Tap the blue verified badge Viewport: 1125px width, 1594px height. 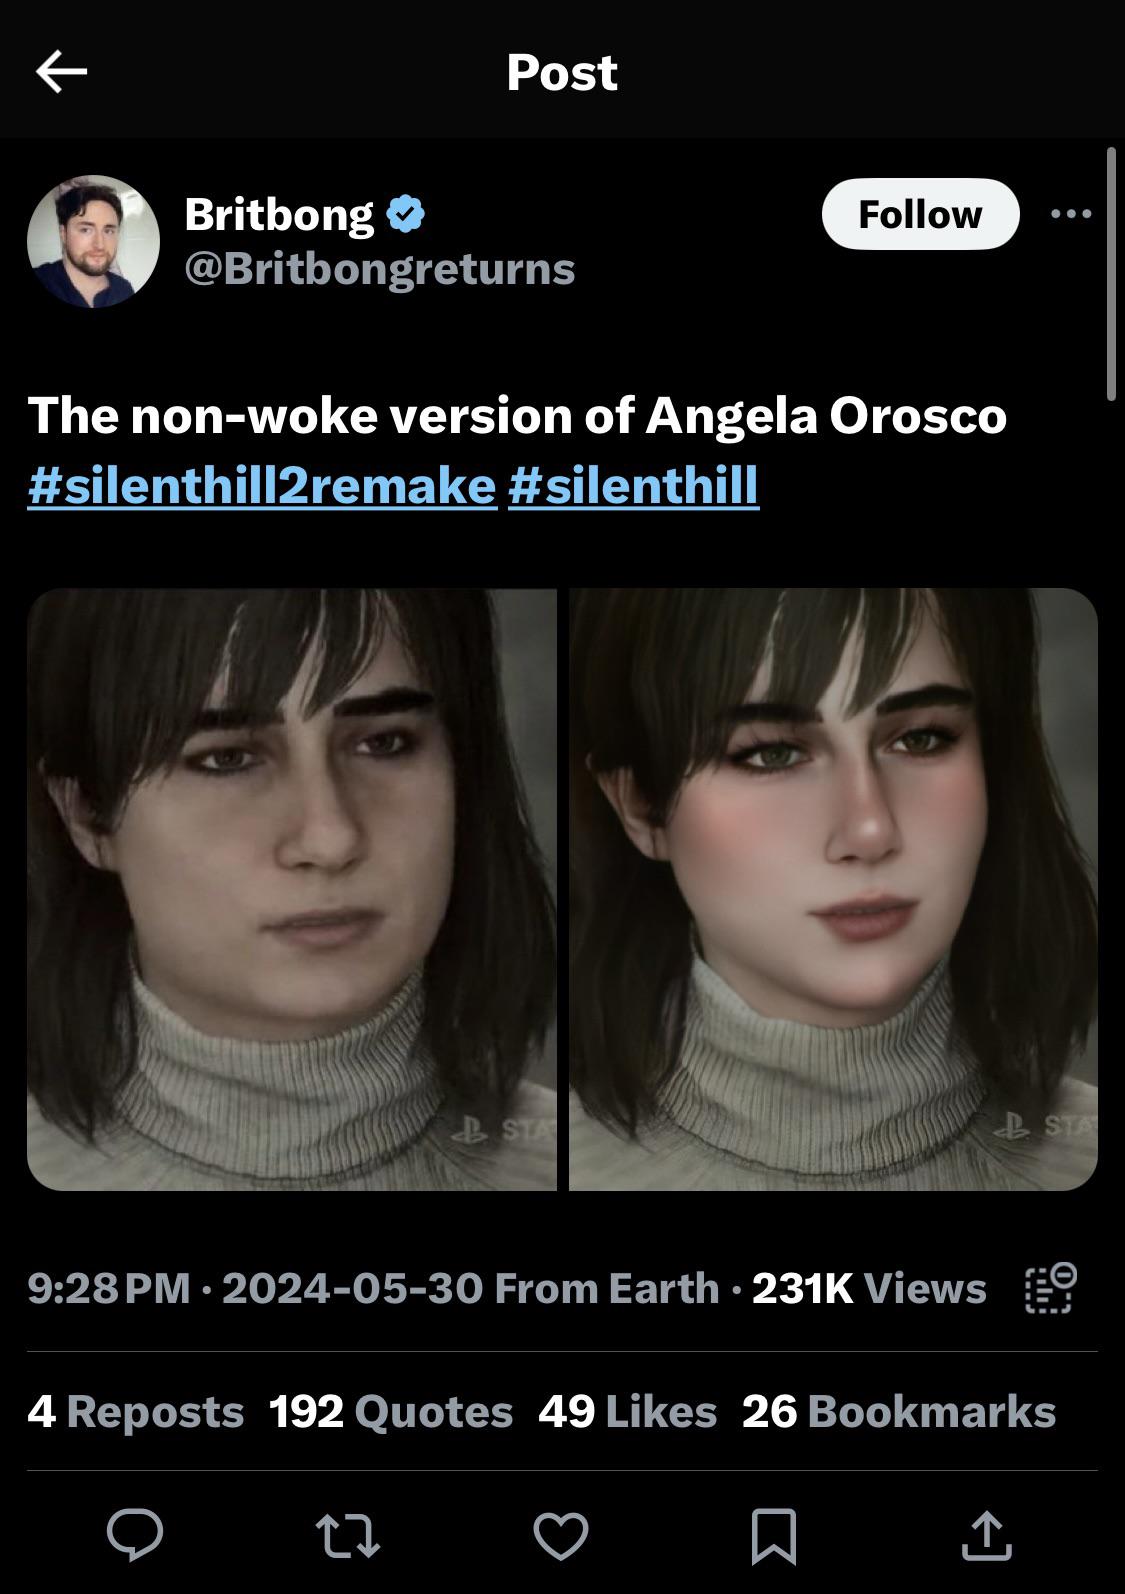click(405, 214)
